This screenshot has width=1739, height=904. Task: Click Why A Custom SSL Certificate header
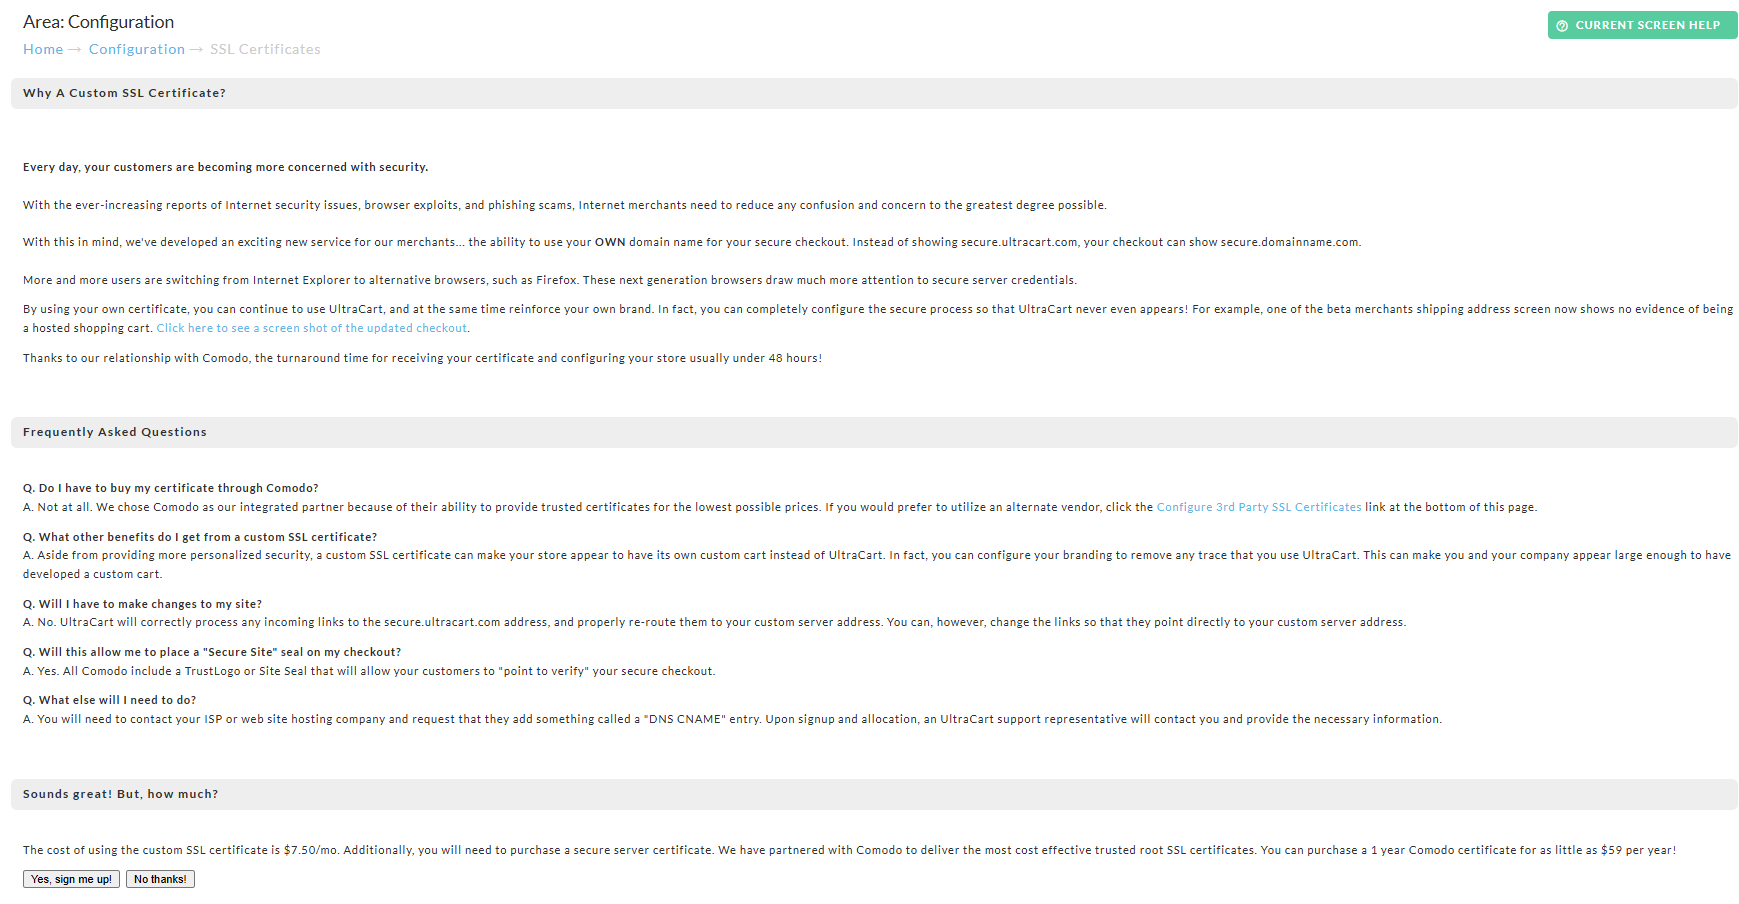click(x=124, y=93)
